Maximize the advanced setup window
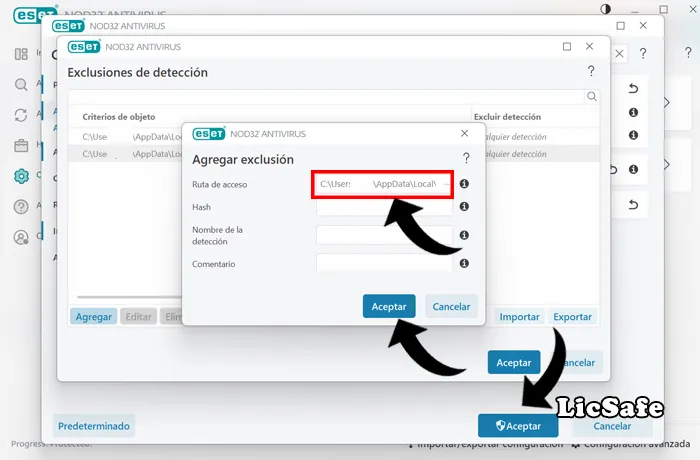 click(x=621, y=26)
